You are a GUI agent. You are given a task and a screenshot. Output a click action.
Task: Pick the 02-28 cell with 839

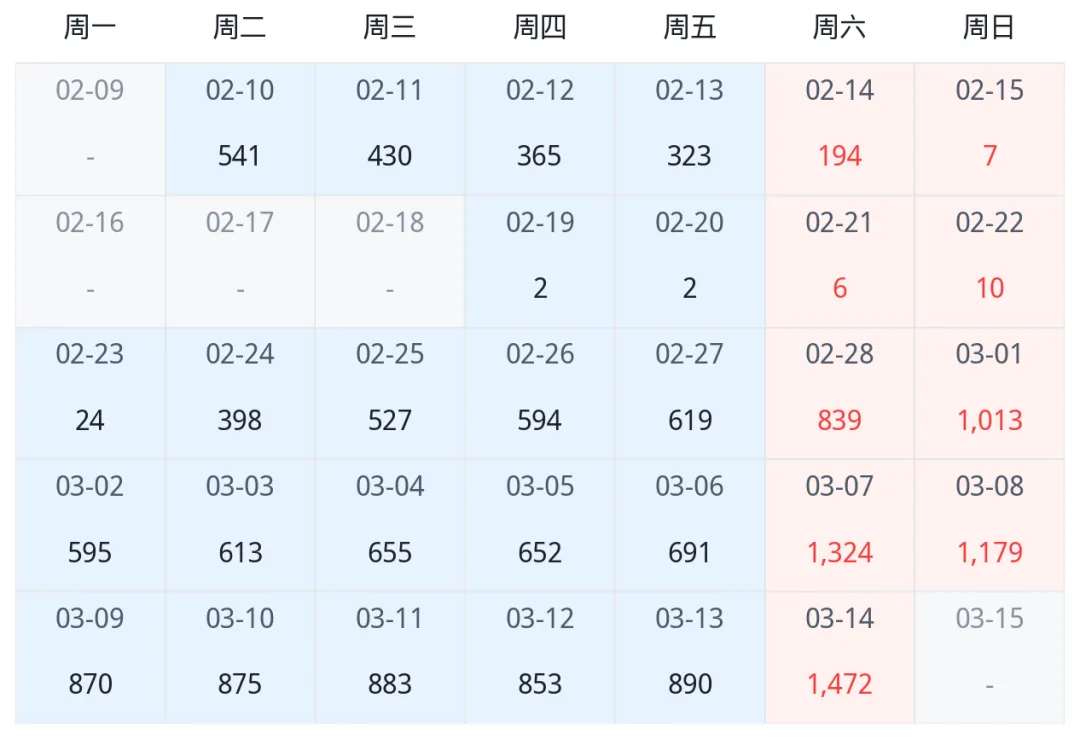click(x=840, y=393)
